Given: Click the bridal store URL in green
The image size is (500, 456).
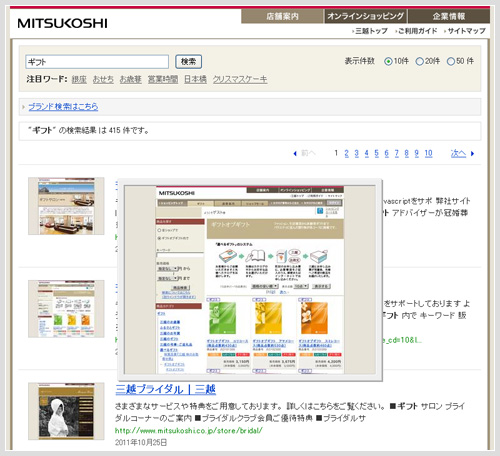Looking at the screenshot, I should (x=189, y=431).
